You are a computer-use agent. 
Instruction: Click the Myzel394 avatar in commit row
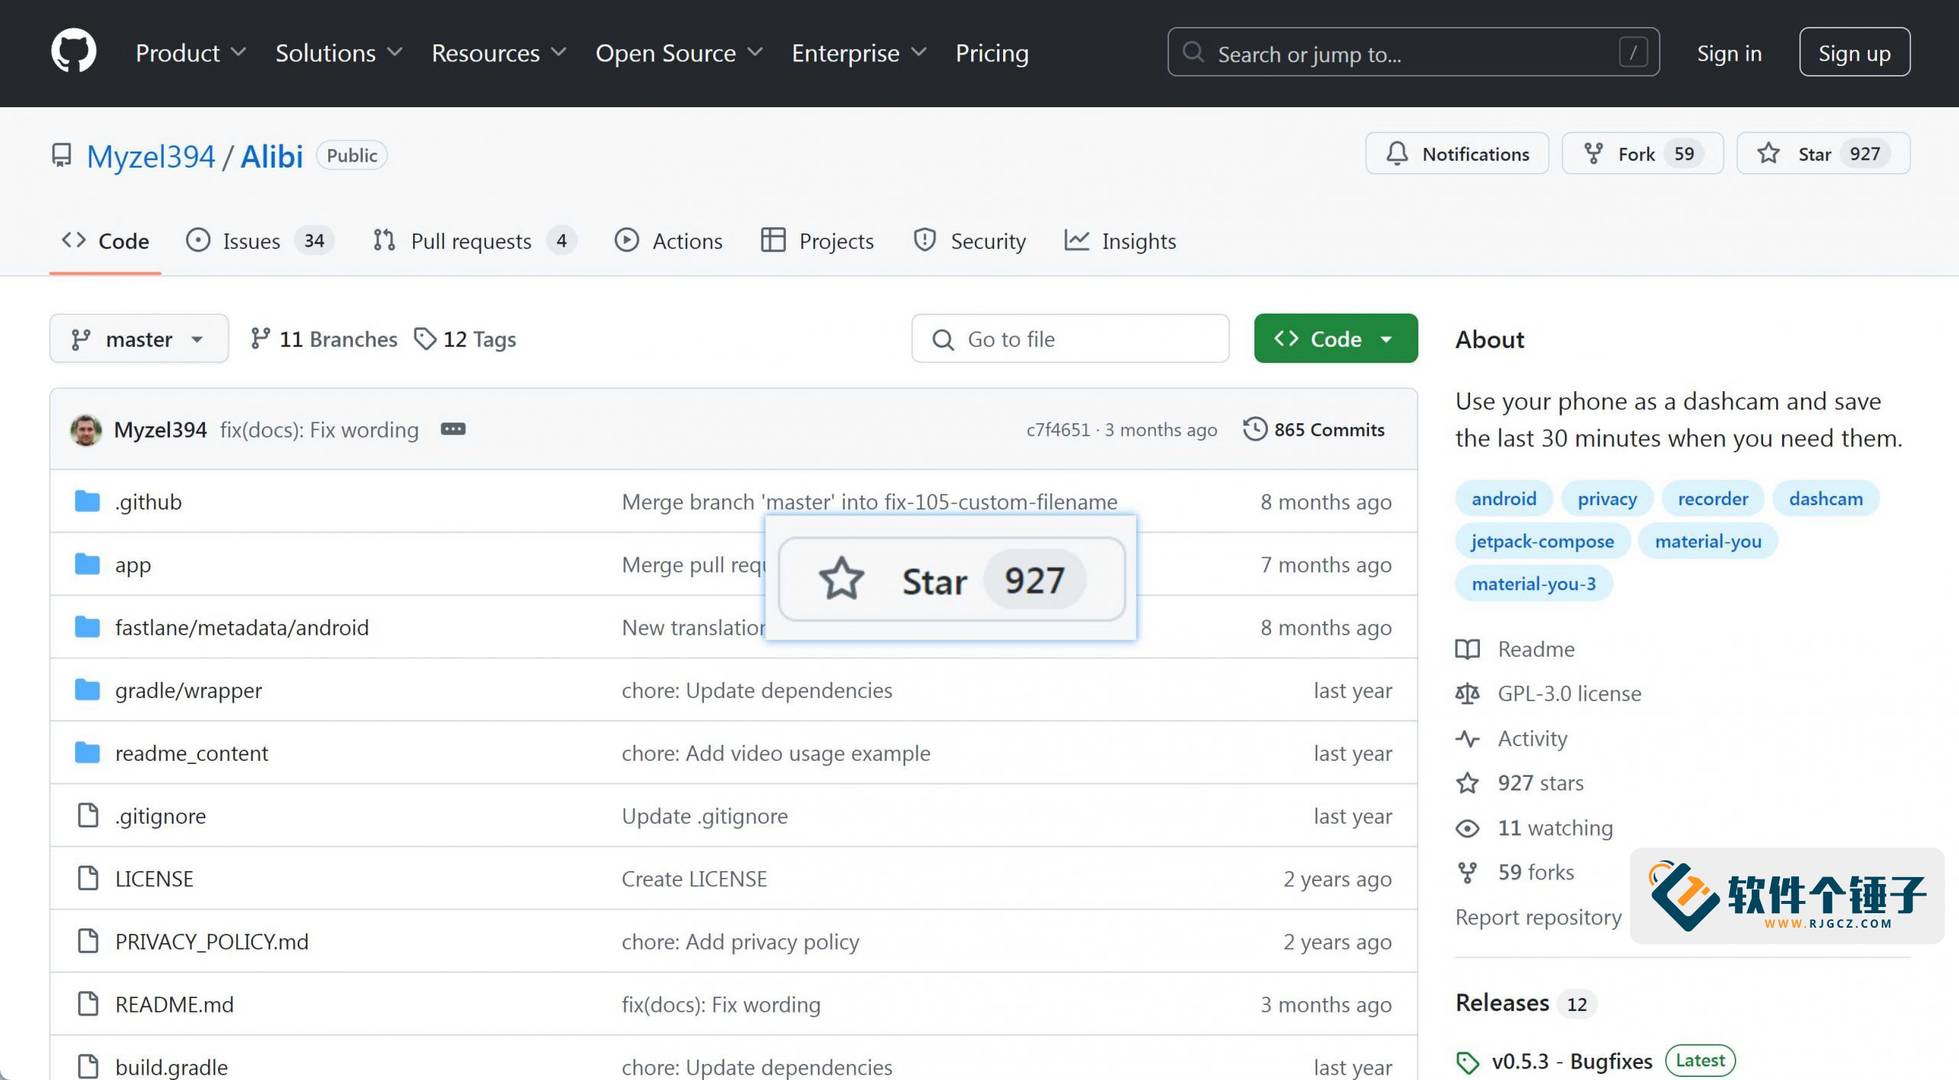coord(86,430)
